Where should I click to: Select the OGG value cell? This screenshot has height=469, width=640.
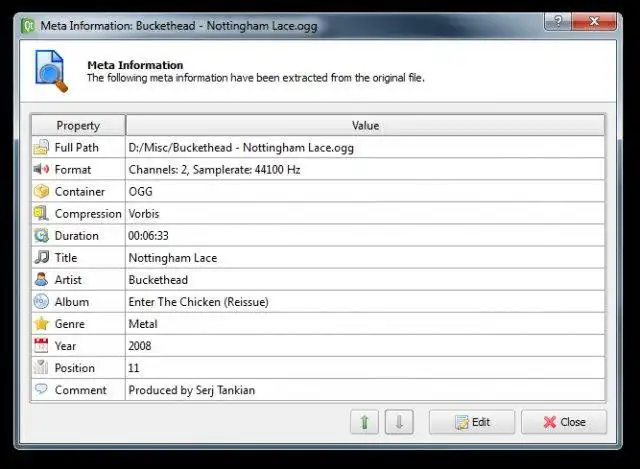pyautogui.click(x=365, y=191)
